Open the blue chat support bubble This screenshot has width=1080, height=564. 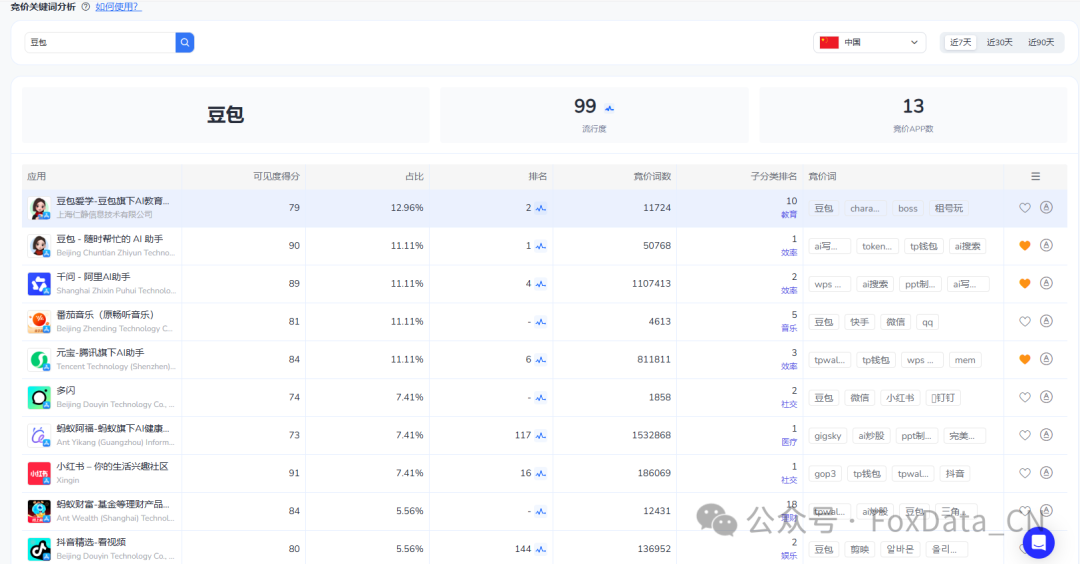point(1039,542)
